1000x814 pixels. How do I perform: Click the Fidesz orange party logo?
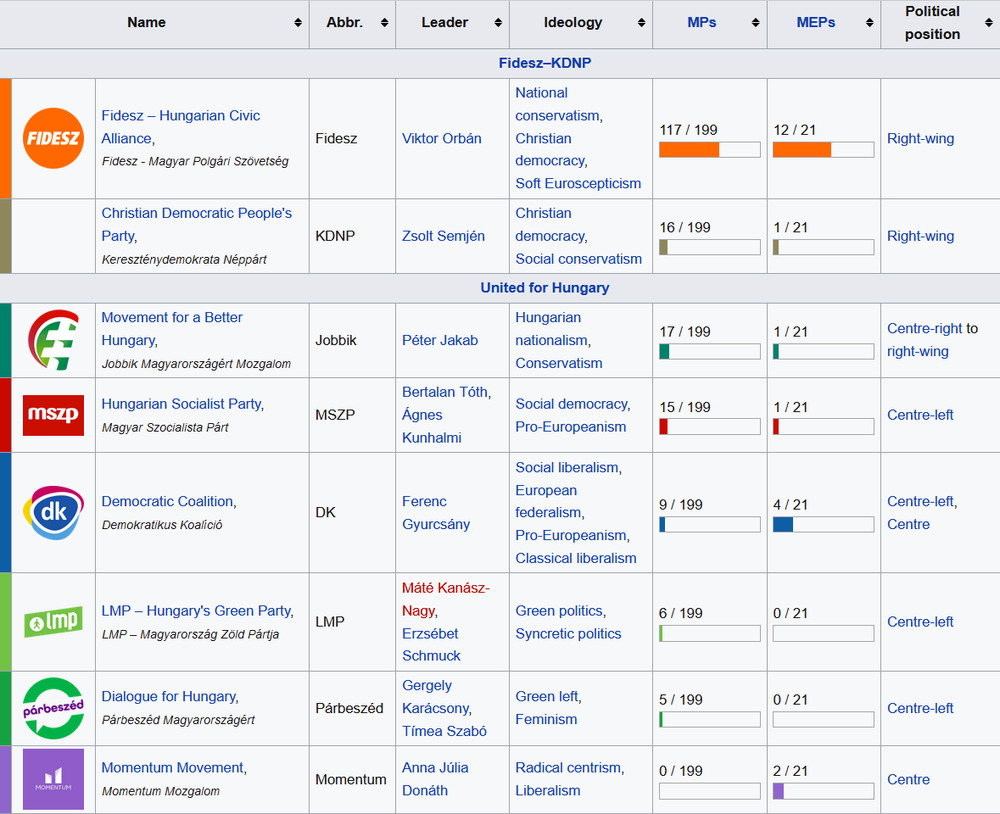[x=53, y=139]
